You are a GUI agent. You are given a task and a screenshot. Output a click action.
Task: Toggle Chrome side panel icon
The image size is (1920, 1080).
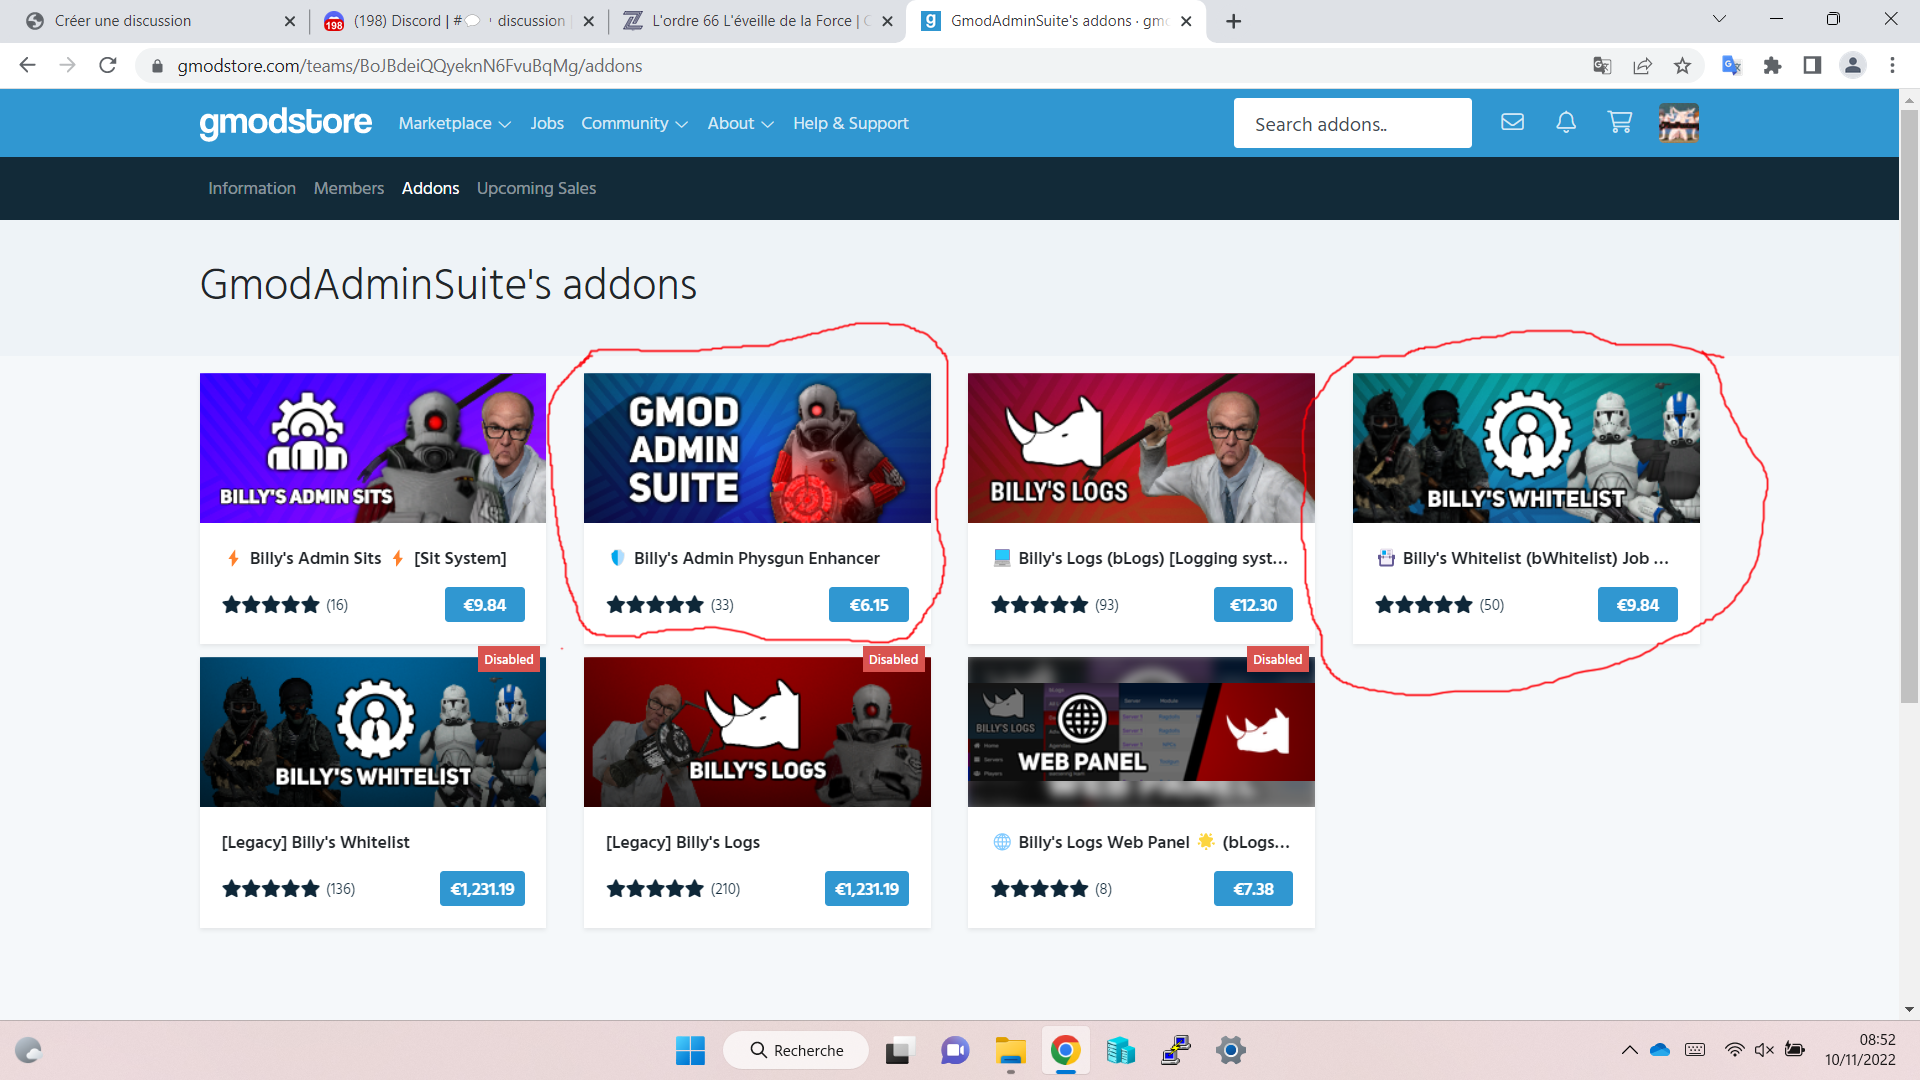tap(1812, 65)
